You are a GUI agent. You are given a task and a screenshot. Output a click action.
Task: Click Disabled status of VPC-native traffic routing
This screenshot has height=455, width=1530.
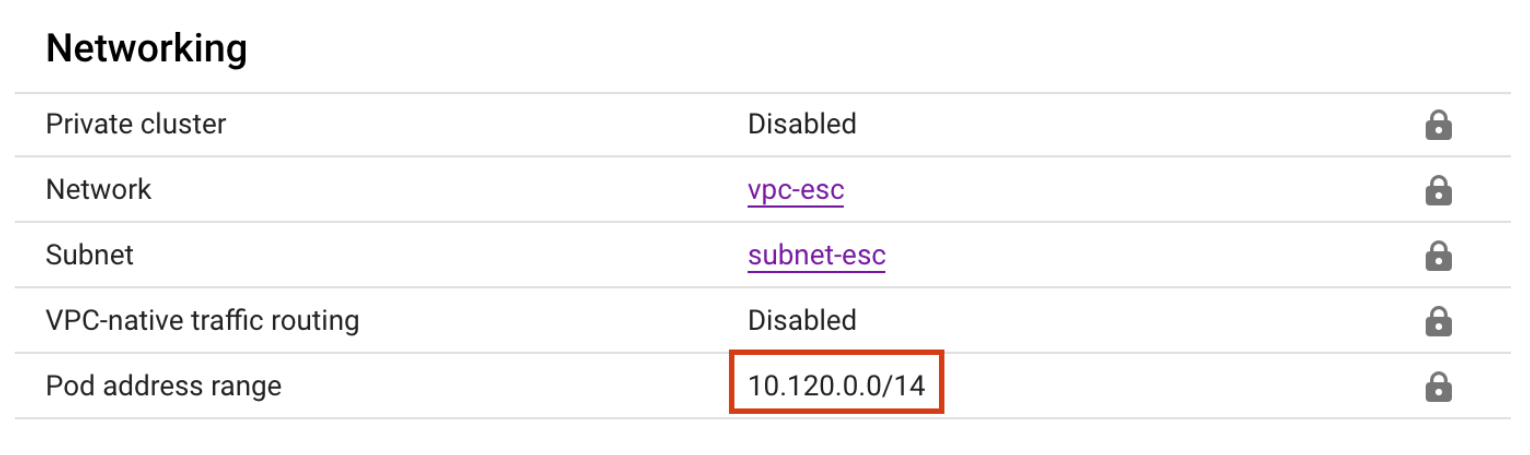pyautogui.click(x=802, y=320)
